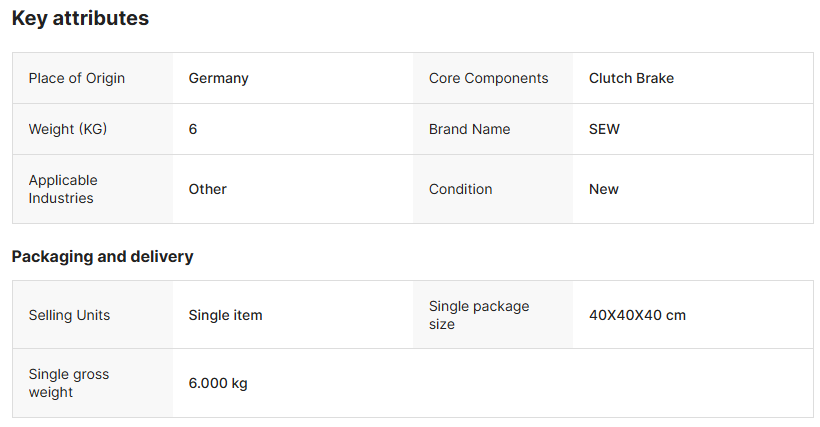Select the Place of Origin label
Viewport: 820px width, 427px height.
tap(77, 78)
